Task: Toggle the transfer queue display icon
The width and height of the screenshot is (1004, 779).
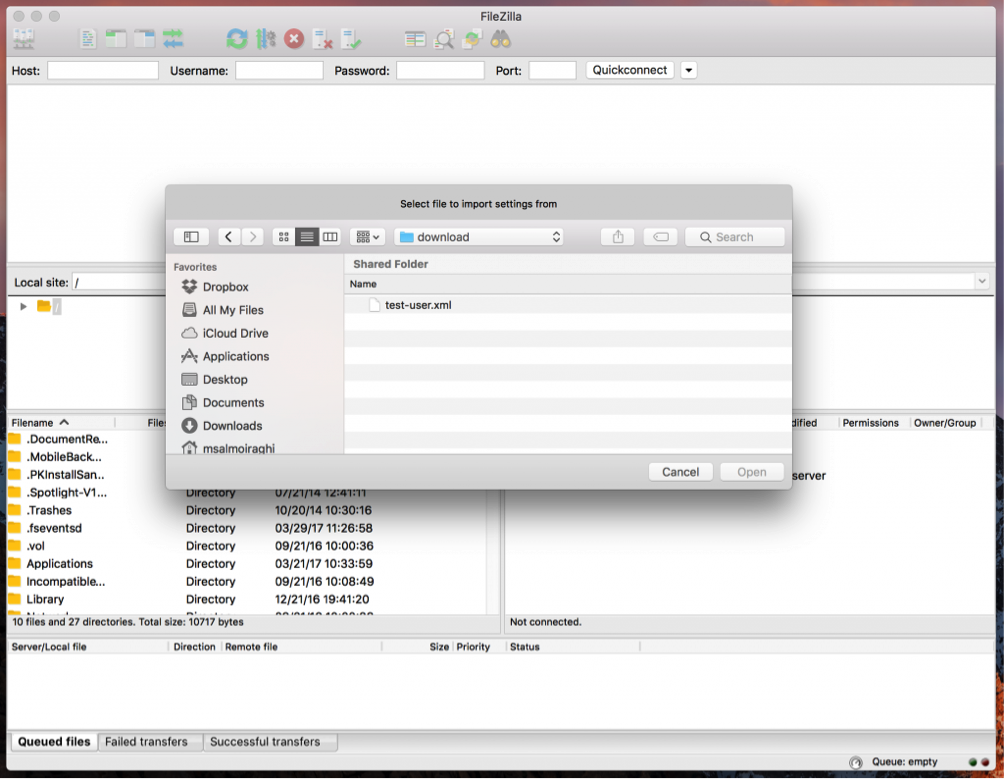Action: (x=173, y=40)
